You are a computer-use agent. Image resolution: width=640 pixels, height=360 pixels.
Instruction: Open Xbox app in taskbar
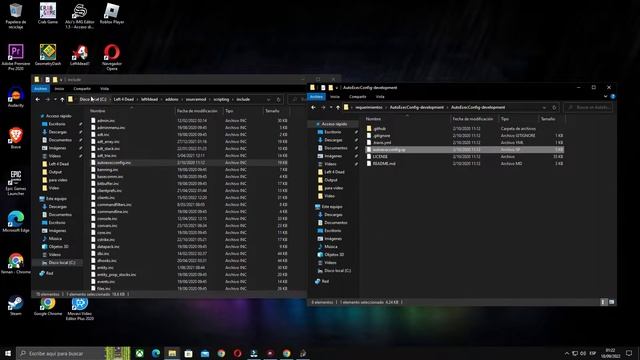coord(140,353)
